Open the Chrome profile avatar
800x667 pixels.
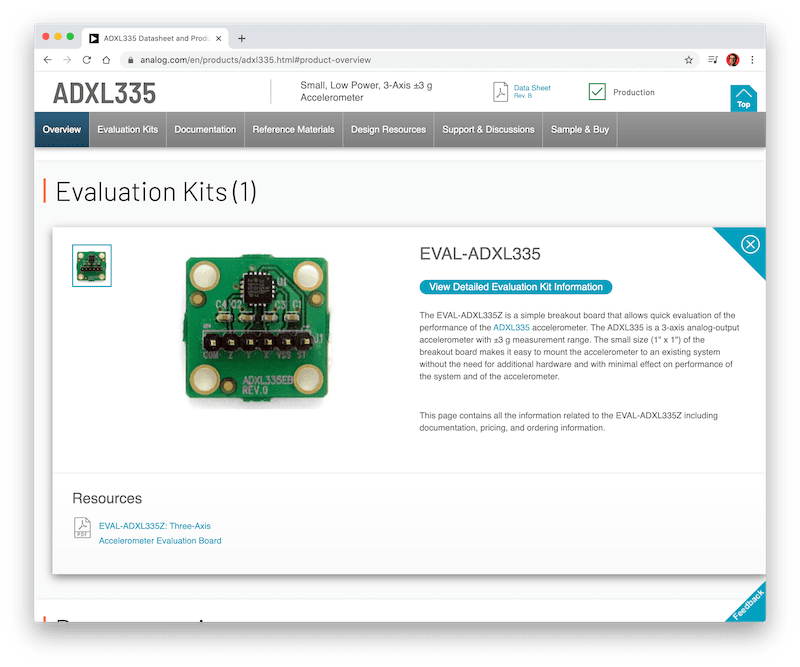pyautogui.click(x=733, y=60)
